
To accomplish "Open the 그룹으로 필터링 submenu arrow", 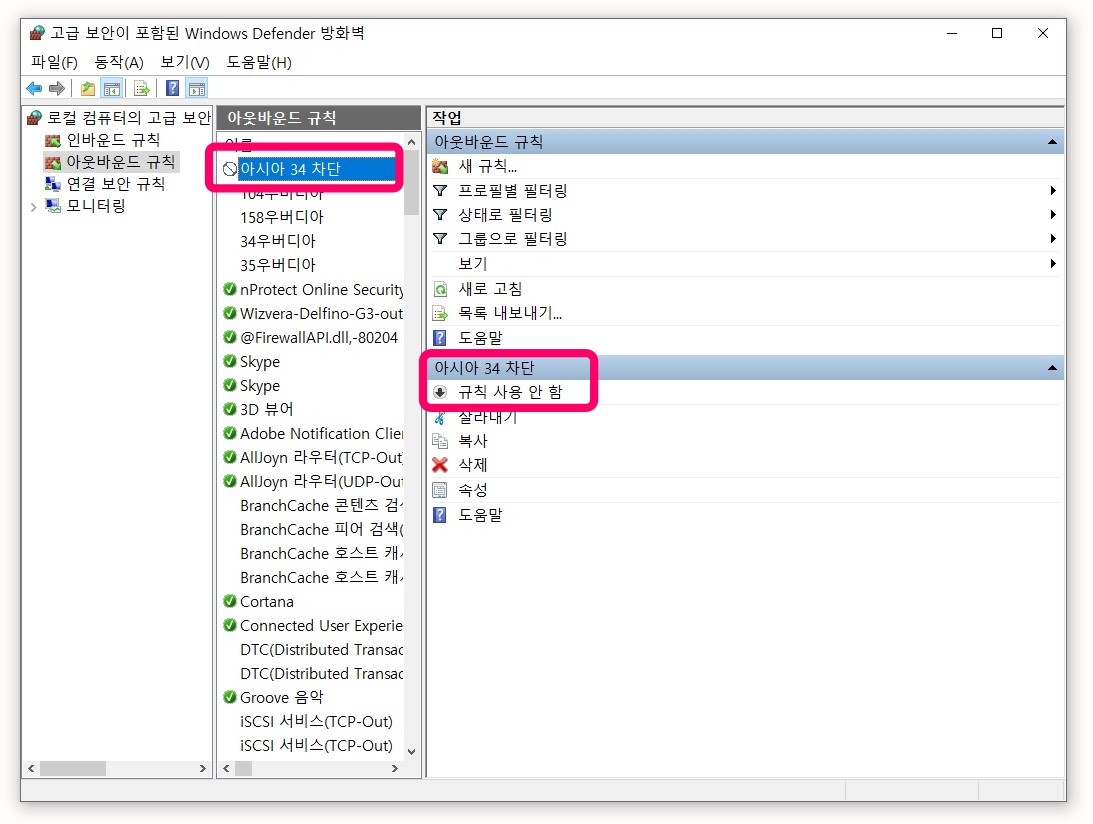I will click(1053, 239).
